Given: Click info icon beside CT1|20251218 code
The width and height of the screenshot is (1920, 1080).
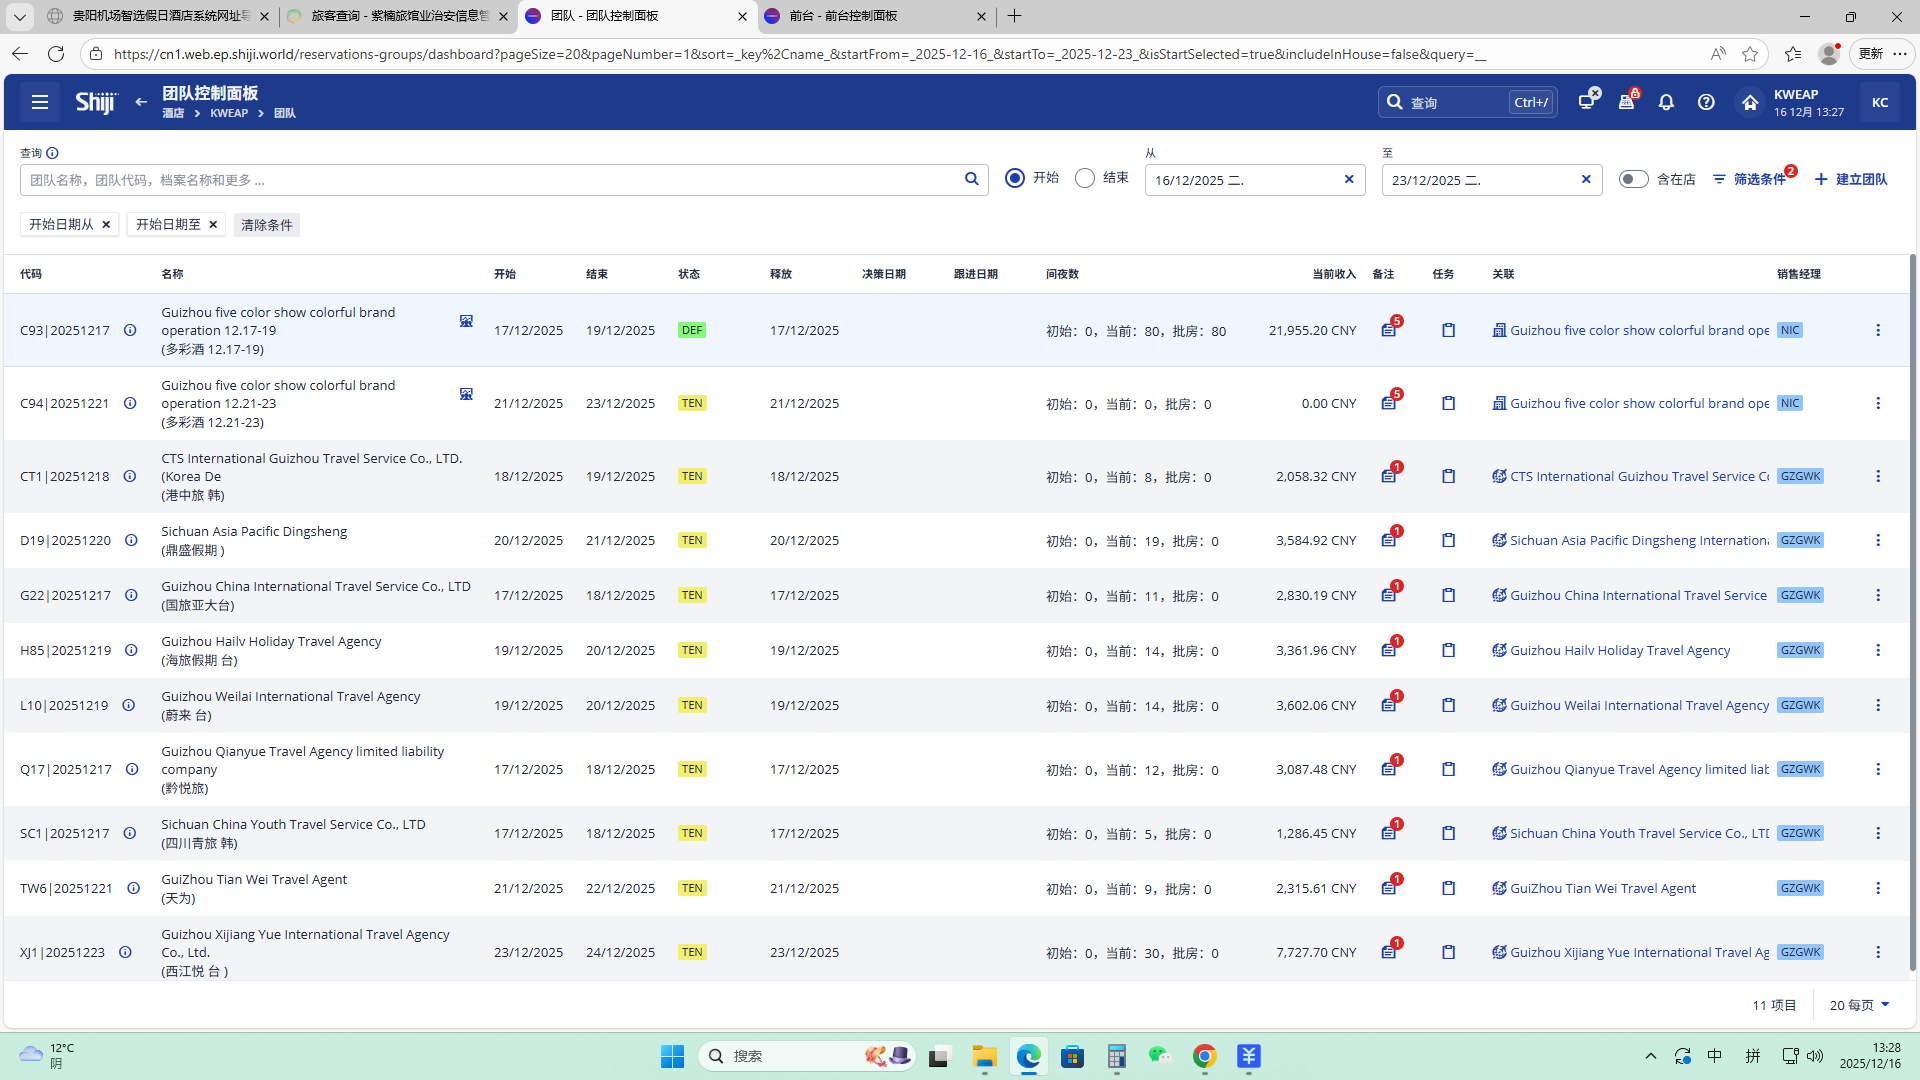Looking at the screenshot, I should 130,477.
